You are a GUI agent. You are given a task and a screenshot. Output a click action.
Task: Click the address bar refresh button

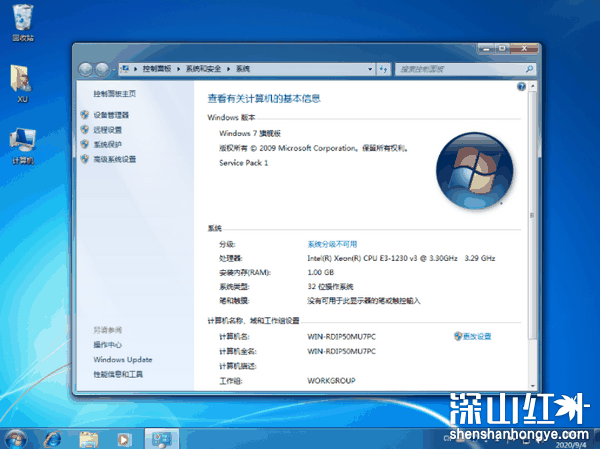383,69
